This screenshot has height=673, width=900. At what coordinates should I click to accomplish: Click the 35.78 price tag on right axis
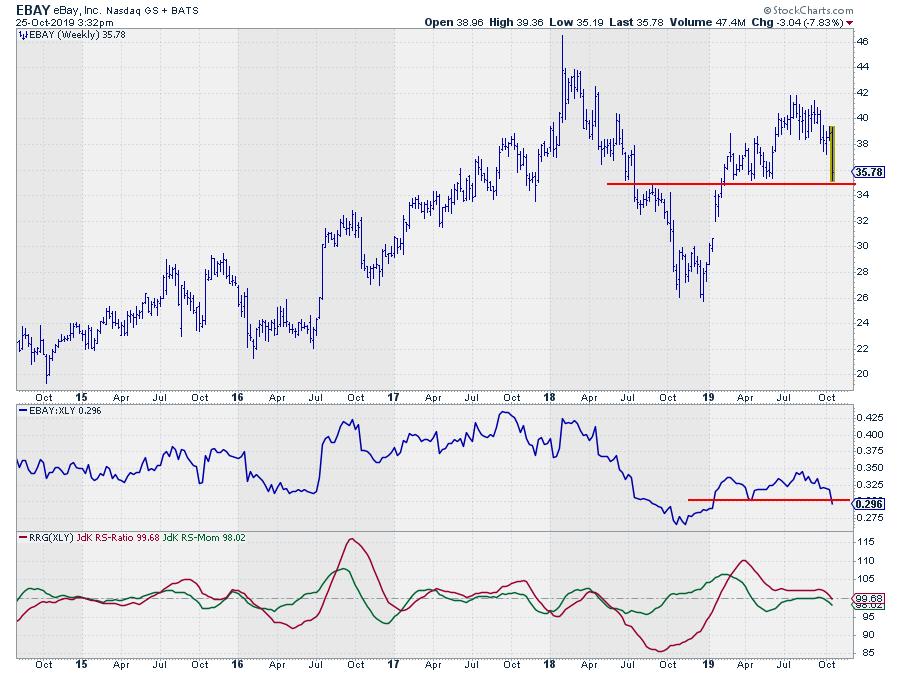pos(868,172)
